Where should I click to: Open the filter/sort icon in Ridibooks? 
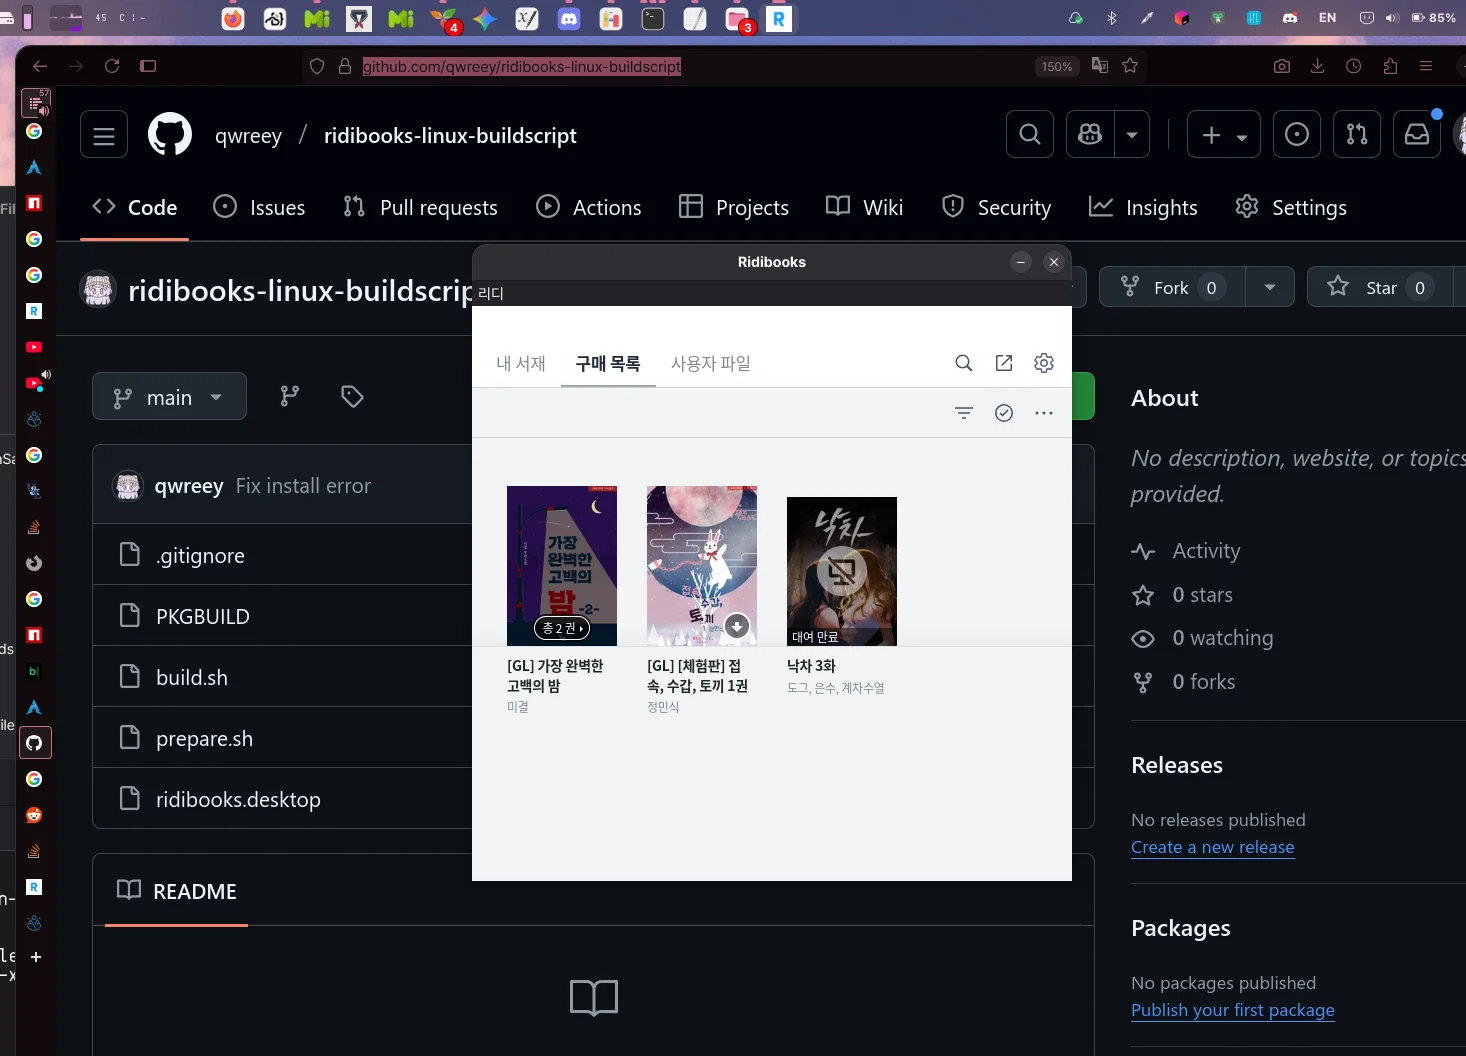pyautogui.click(x=963, y=413)
